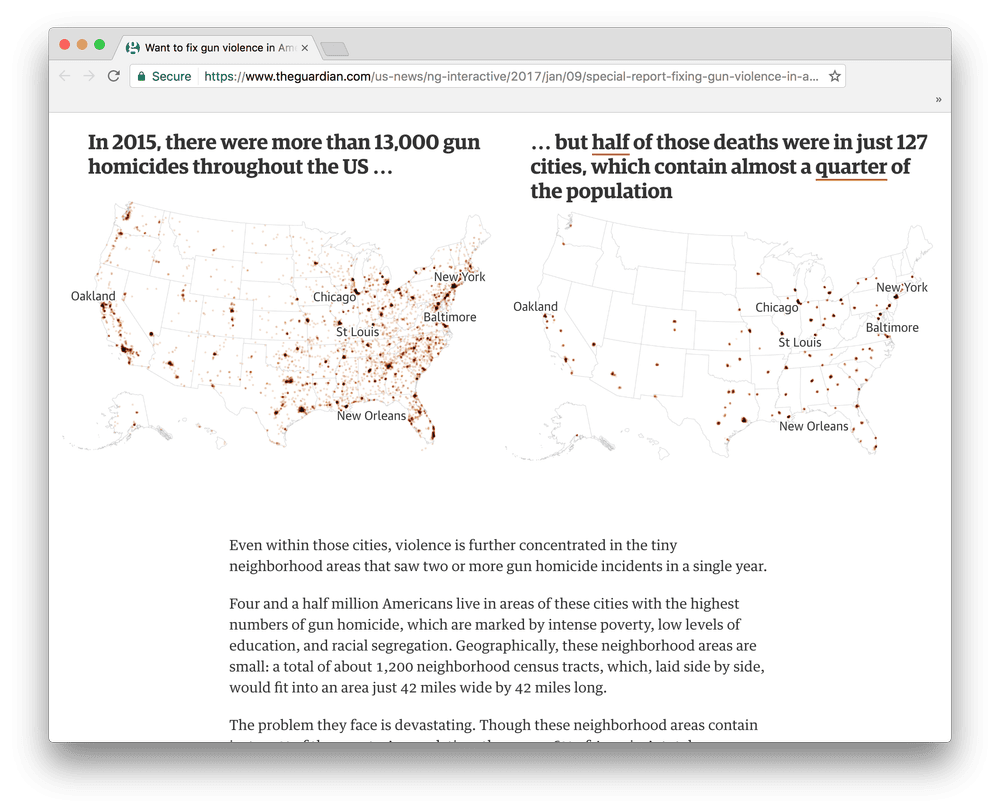Click the 'Chicago' label on the right map
Viewport: 1000px width, 812px height.
point(777,307)
